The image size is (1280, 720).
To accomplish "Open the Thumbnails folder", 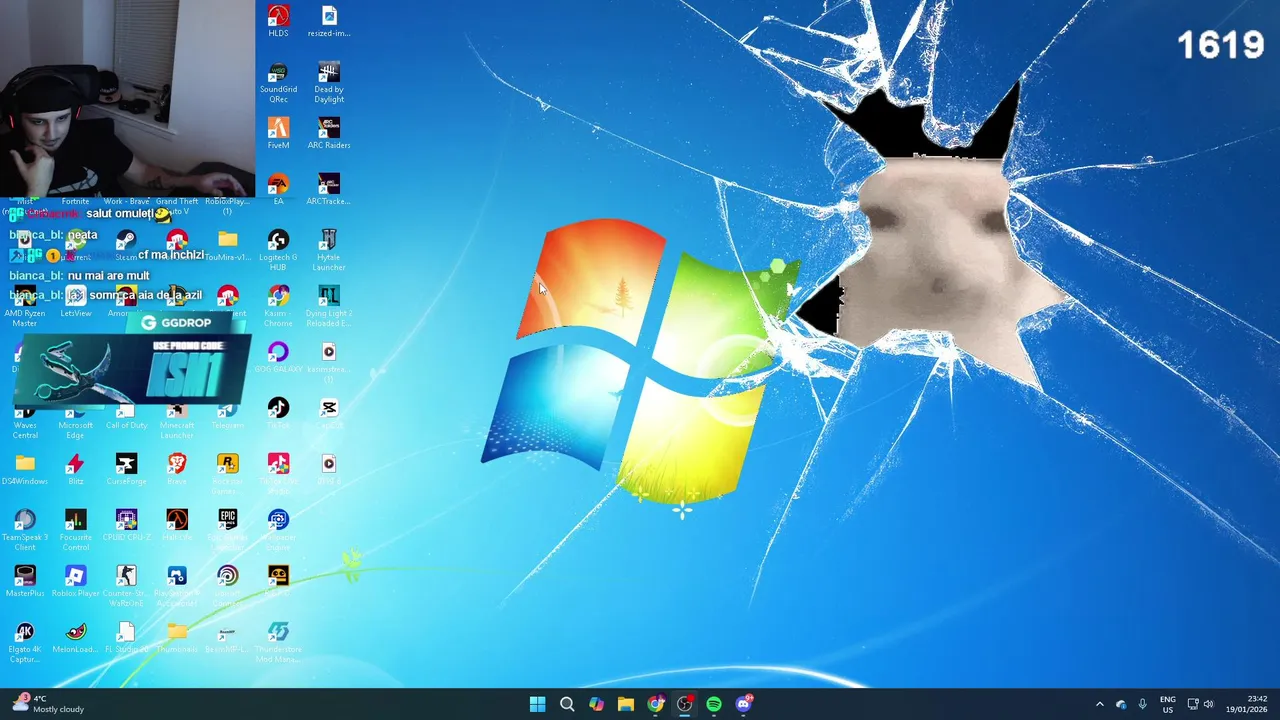I will [177, 637].
